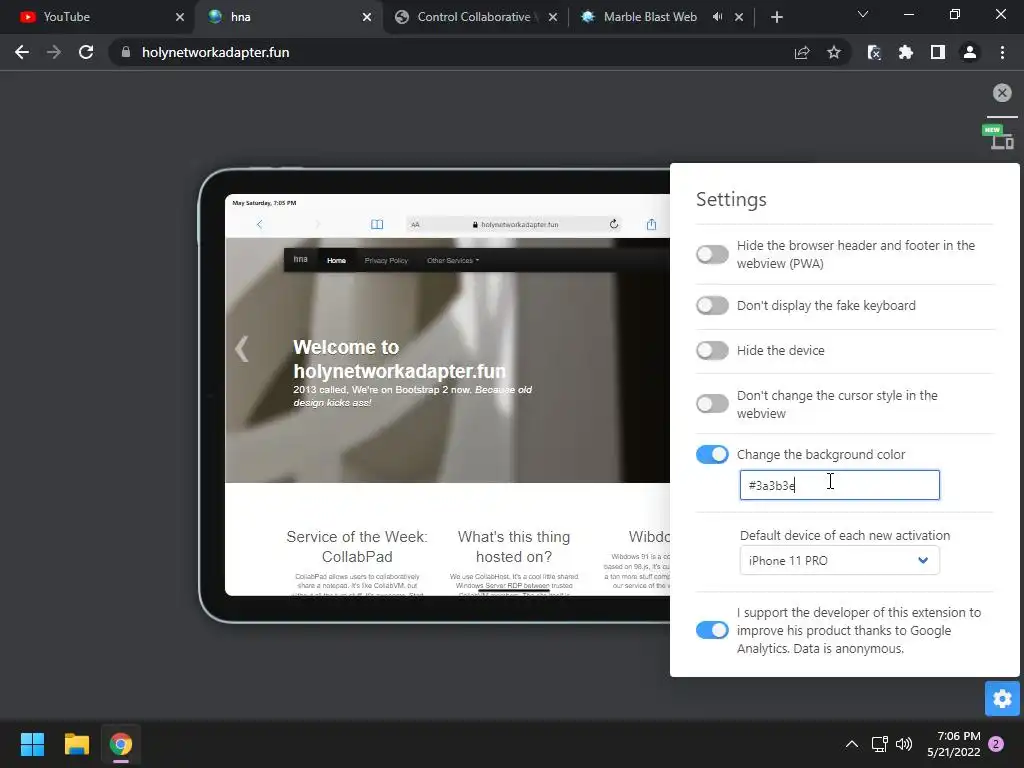The width and height of the screenshot is (1024, 768).
Task: Share this page from address bar
Action: pyautogui.click(x=802, y=52)
